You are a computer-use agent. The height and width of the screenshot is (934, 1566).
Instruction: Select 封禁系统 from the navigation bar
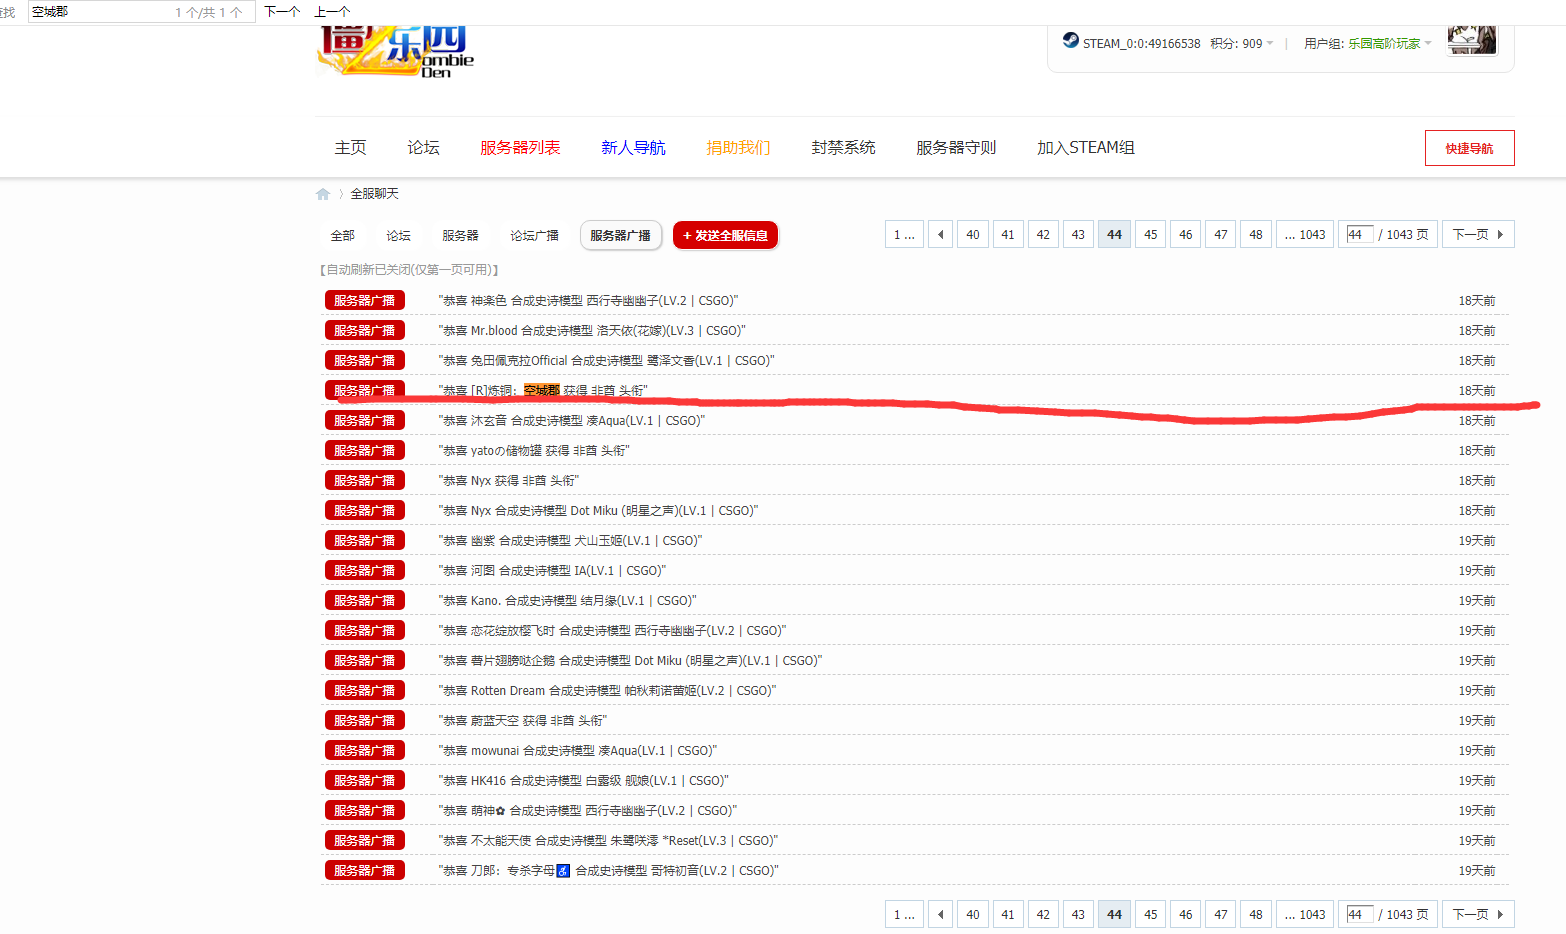pos(843,147)
